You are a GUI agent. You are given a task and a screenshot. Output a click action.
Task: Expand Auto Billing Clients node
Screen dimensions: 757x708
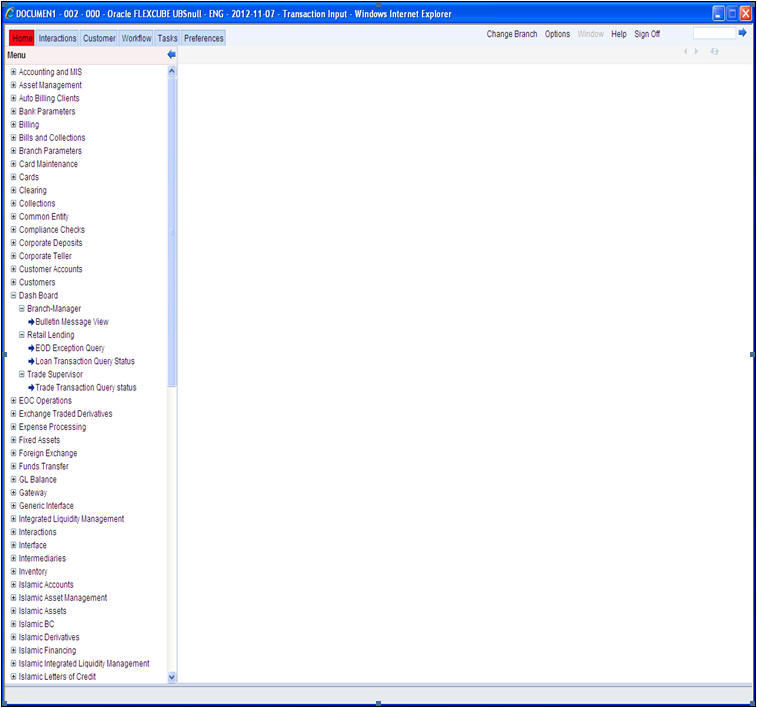click(x=14, y=98)
